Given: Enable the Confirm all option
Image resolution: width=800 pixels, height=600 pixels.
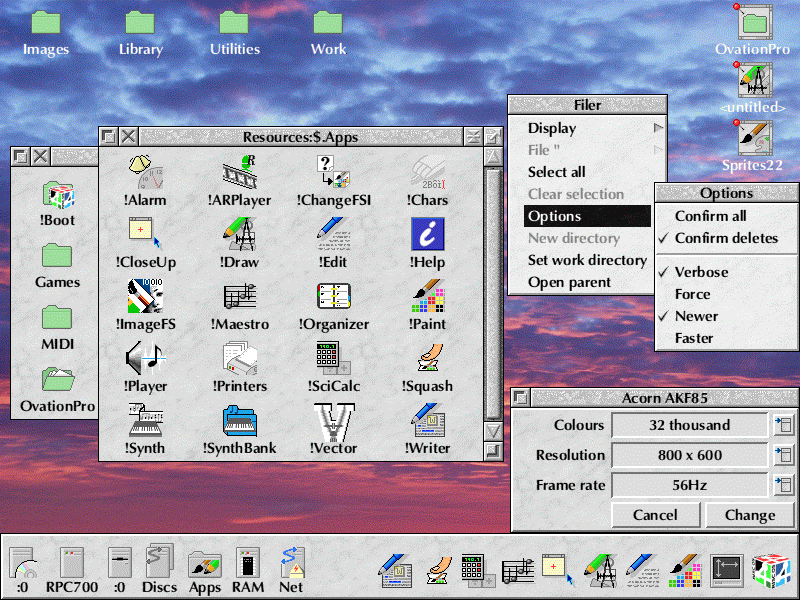Looking at the screenshot, I should (x=727, y=216).
